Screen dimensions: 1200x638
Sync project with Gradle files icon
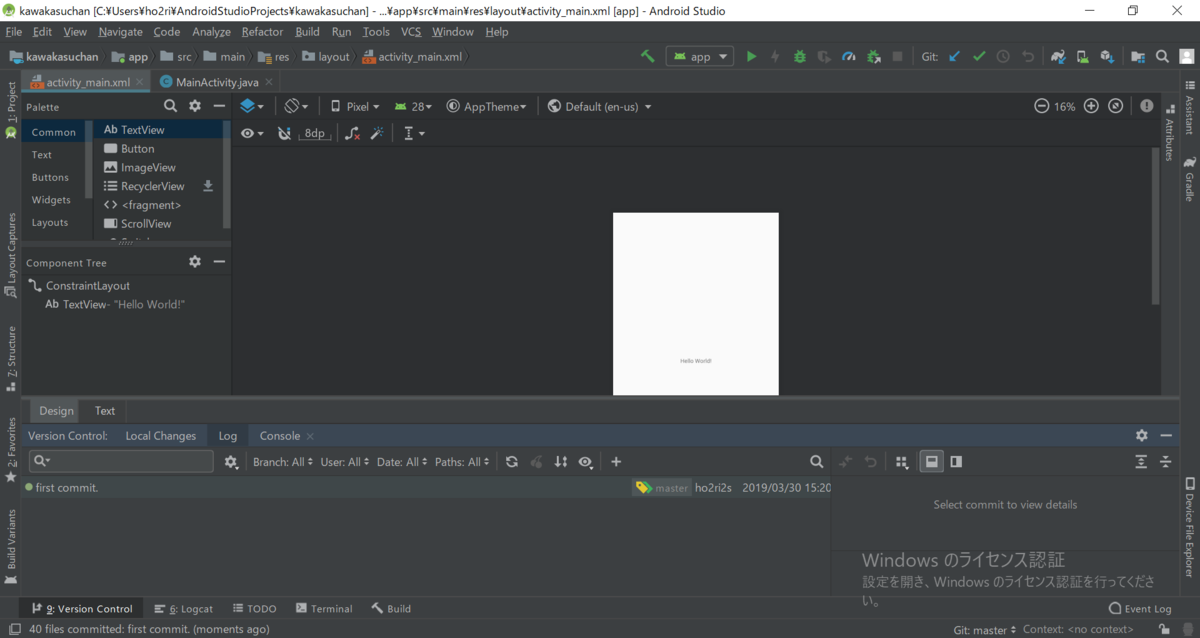coord(1058,57)
